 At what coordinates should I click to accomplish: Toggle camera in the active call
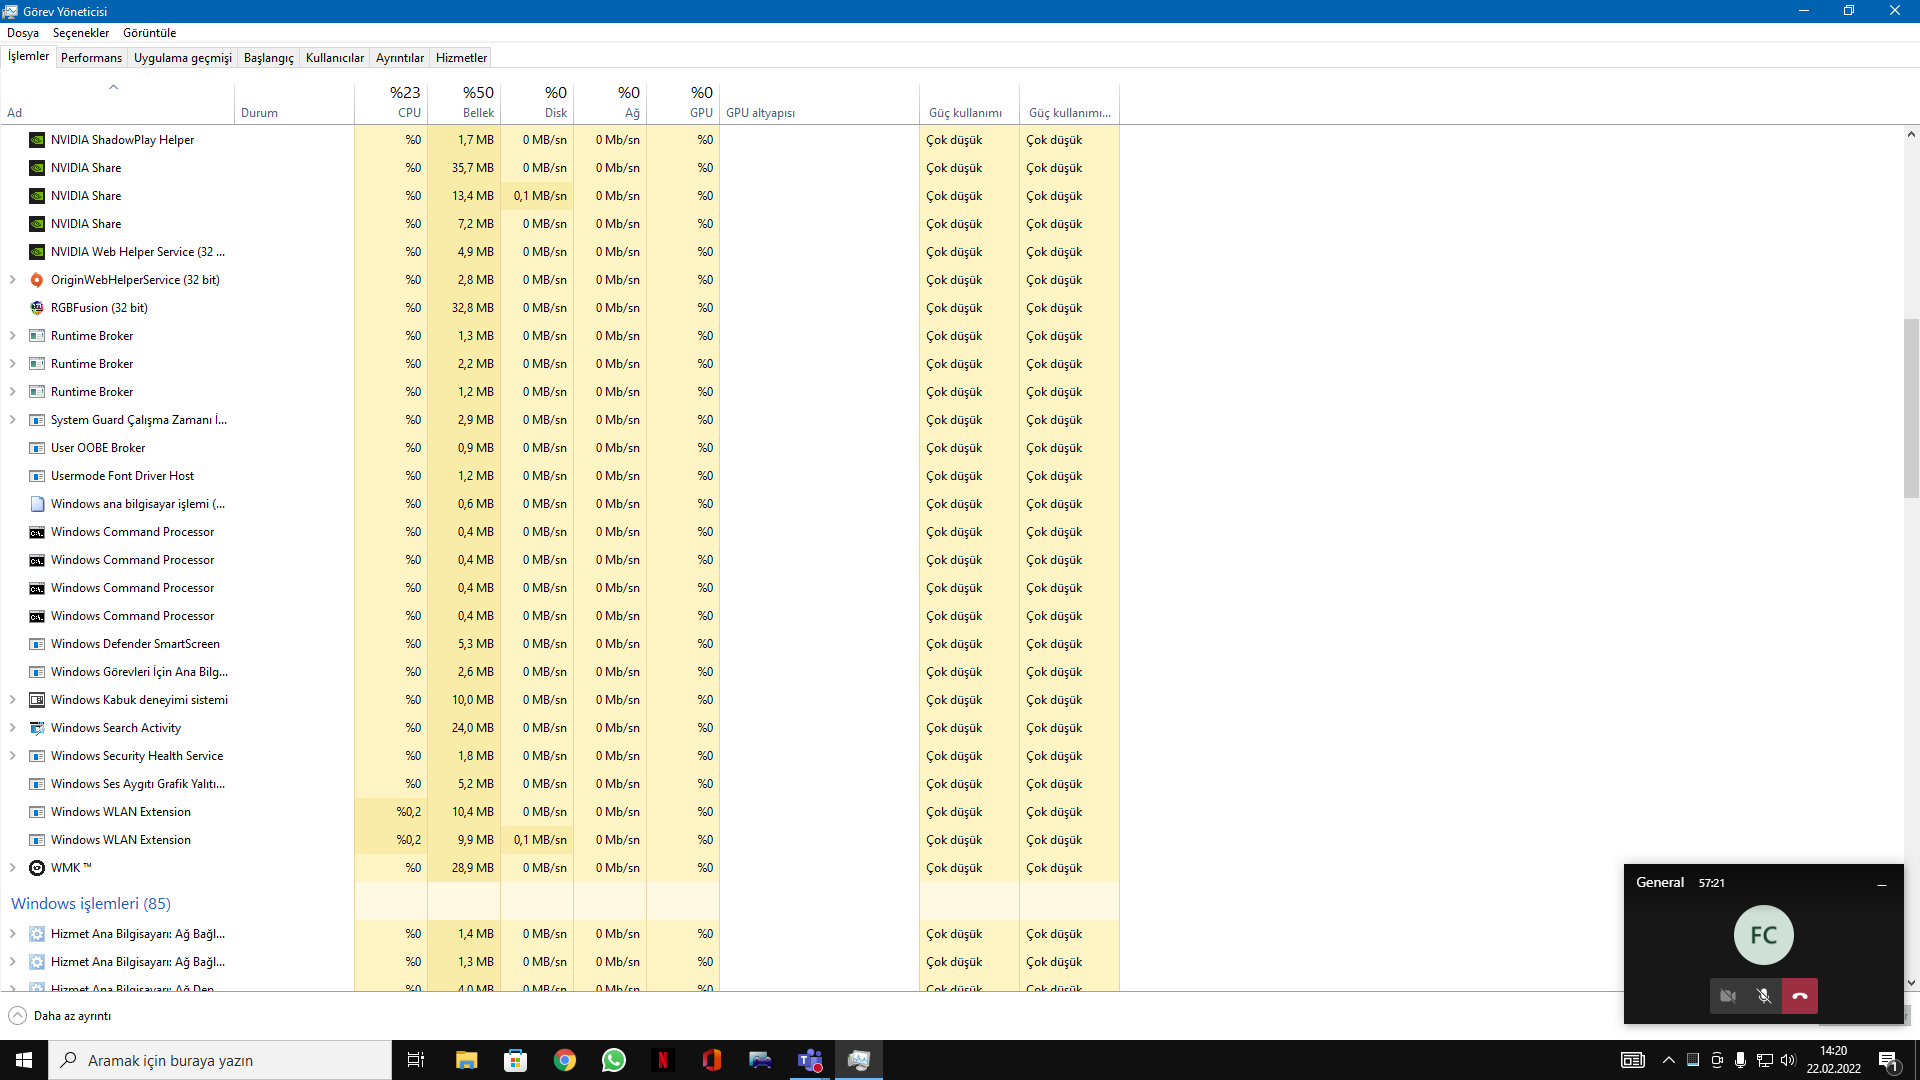[x=1729, y=996]
